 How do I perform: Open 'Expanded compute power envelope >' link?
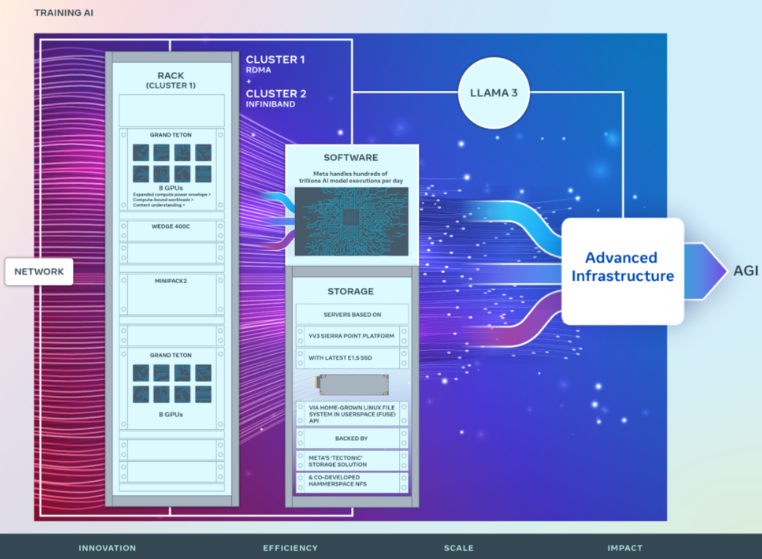172,194
